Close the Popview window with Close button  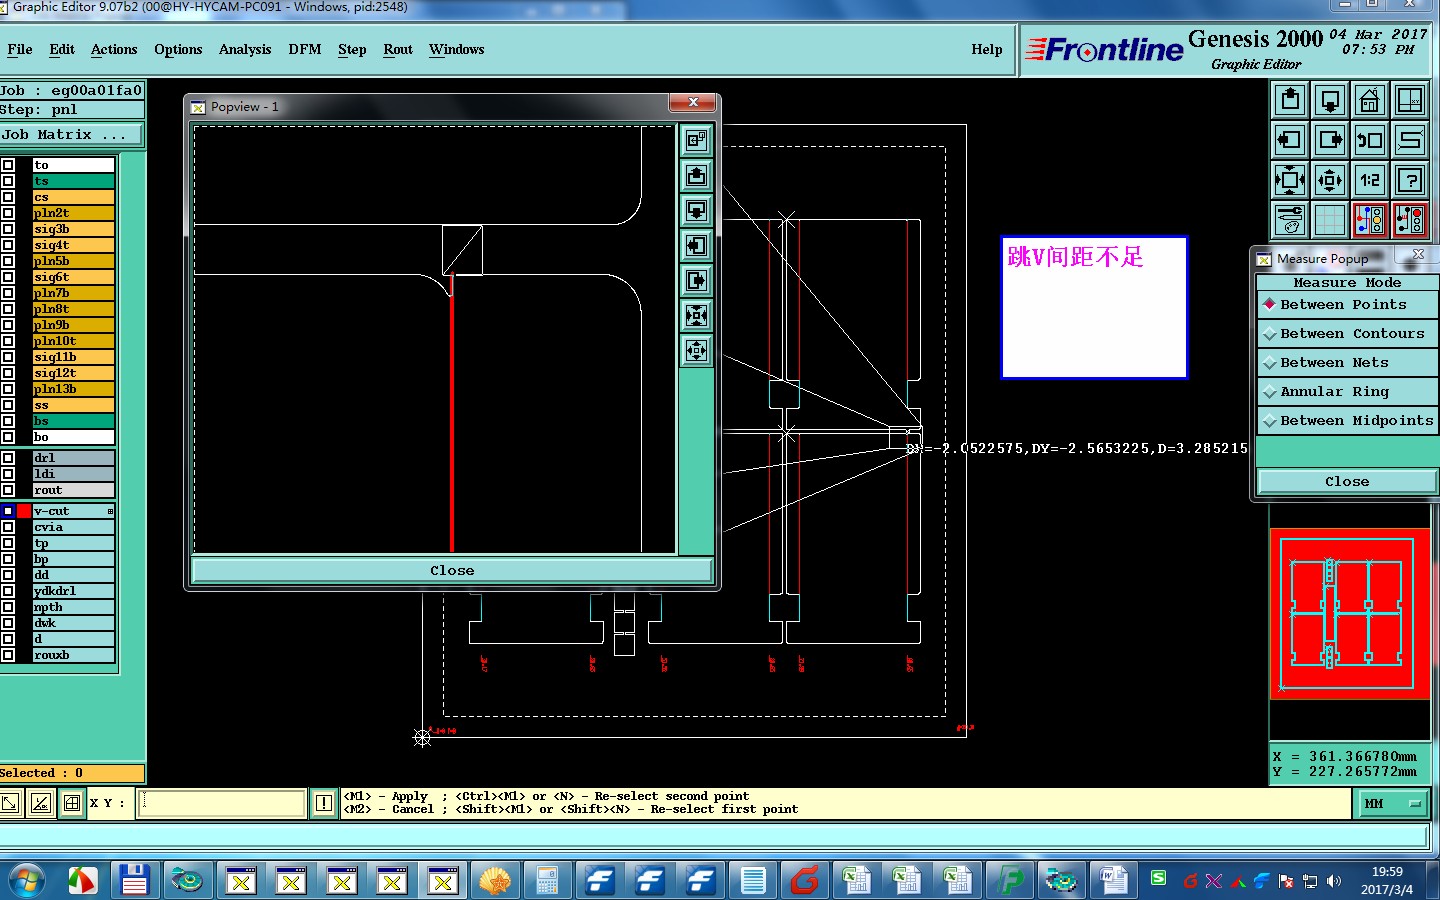click(452, 570)
